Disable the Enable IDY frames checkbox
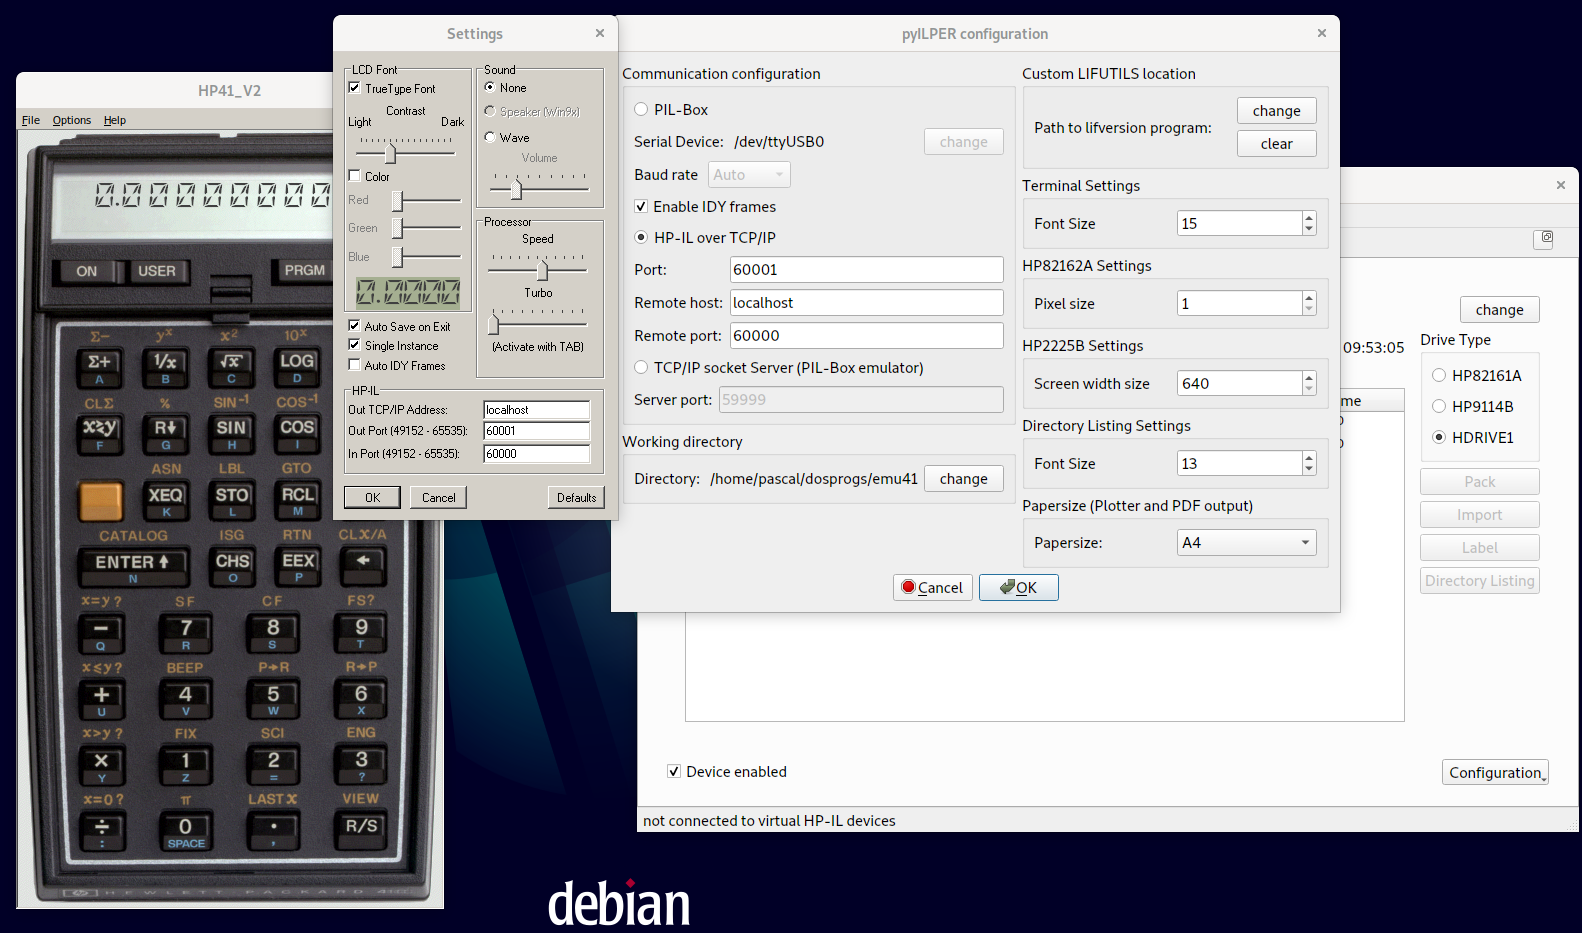This screenshot has width=1582, height=933. (641, 207)
